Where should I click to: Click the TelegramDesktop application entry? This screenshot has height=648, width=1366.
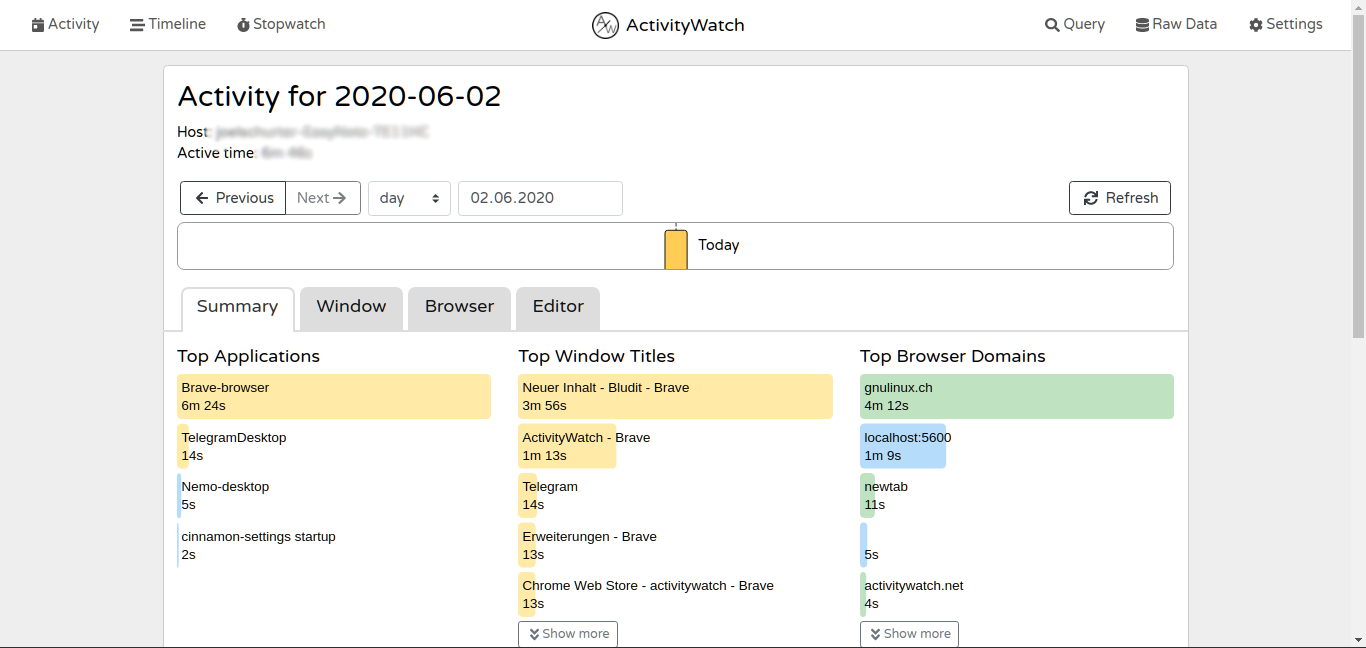pyautogui.click(x=234, y=446)
